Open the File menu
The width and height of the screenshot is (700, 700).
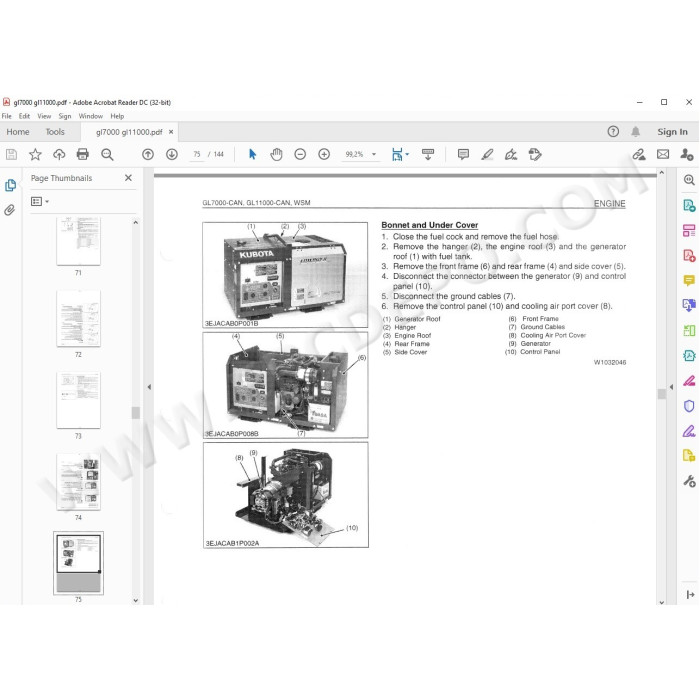coord(7,116)
